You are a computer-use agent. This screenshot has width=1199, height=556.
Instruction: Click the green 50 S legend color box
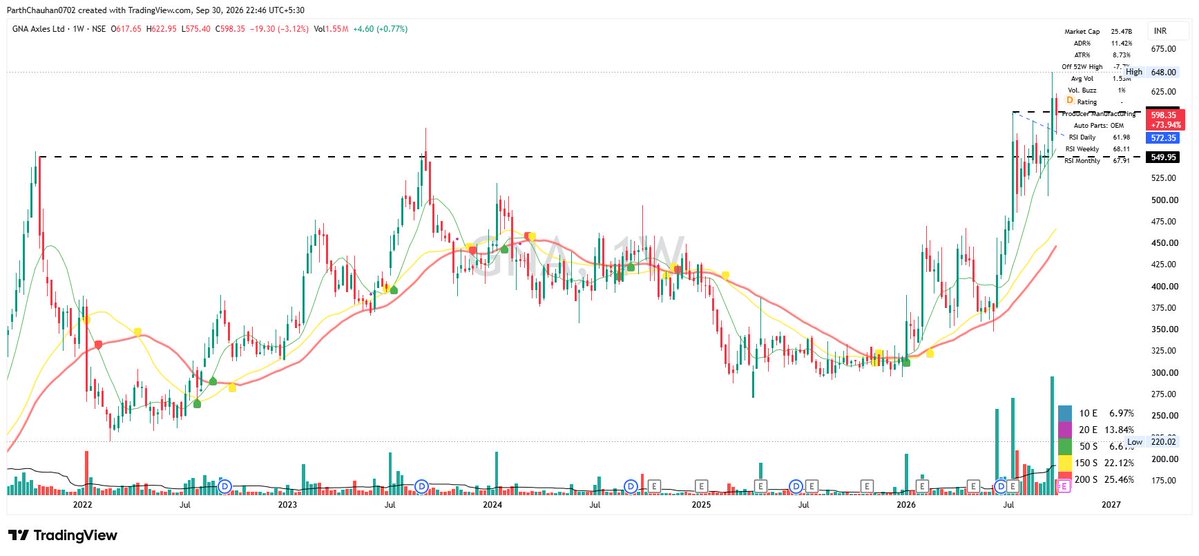coord(1064,447)
